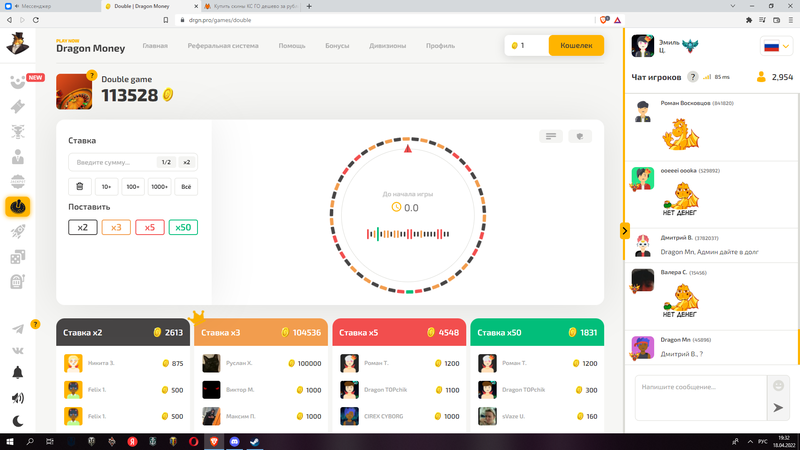The image size is (800, 450).
Task: Halve the bet with 1/2 button
Action: [x=166, y=162]
